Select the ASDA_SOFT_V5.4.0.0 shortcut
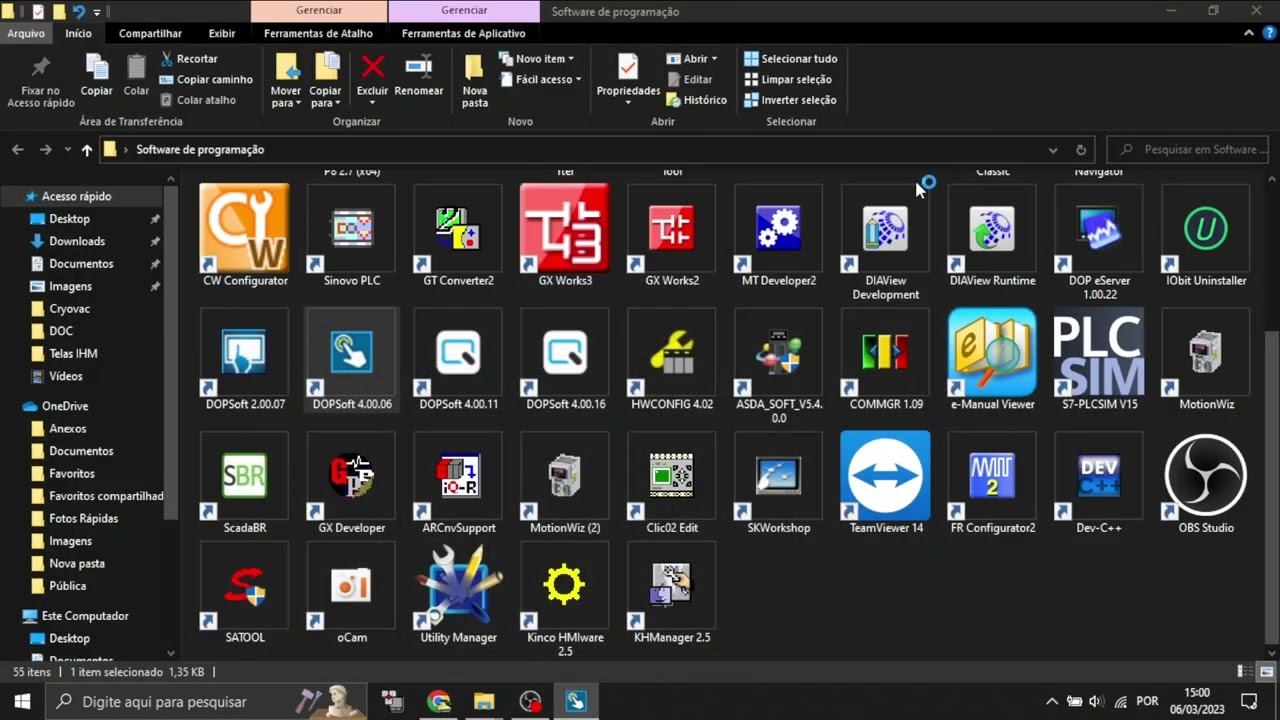This screenshot has width=1280, height=720. 779,367
